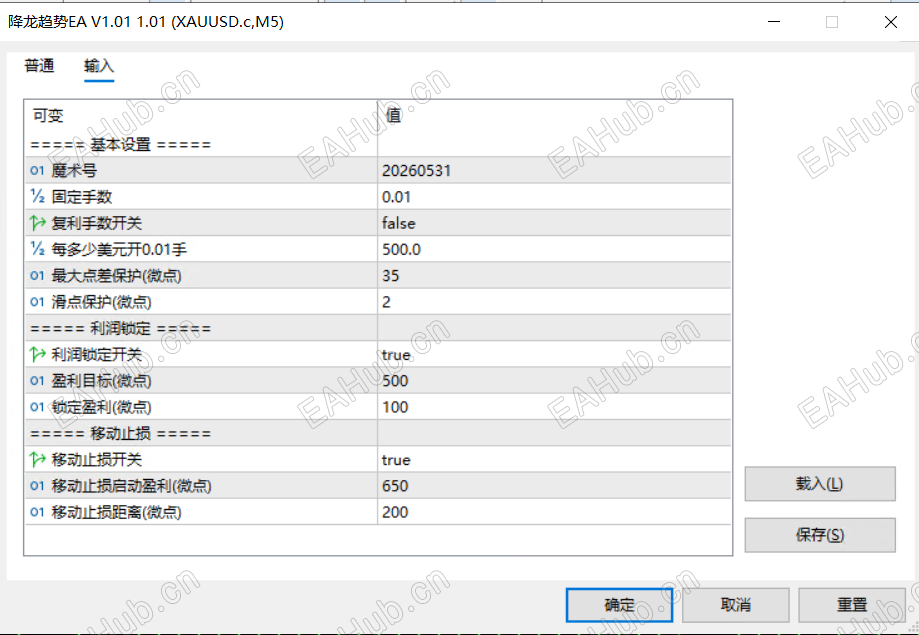Switch to the 普通 tab
919x635 pixels.
40,66
